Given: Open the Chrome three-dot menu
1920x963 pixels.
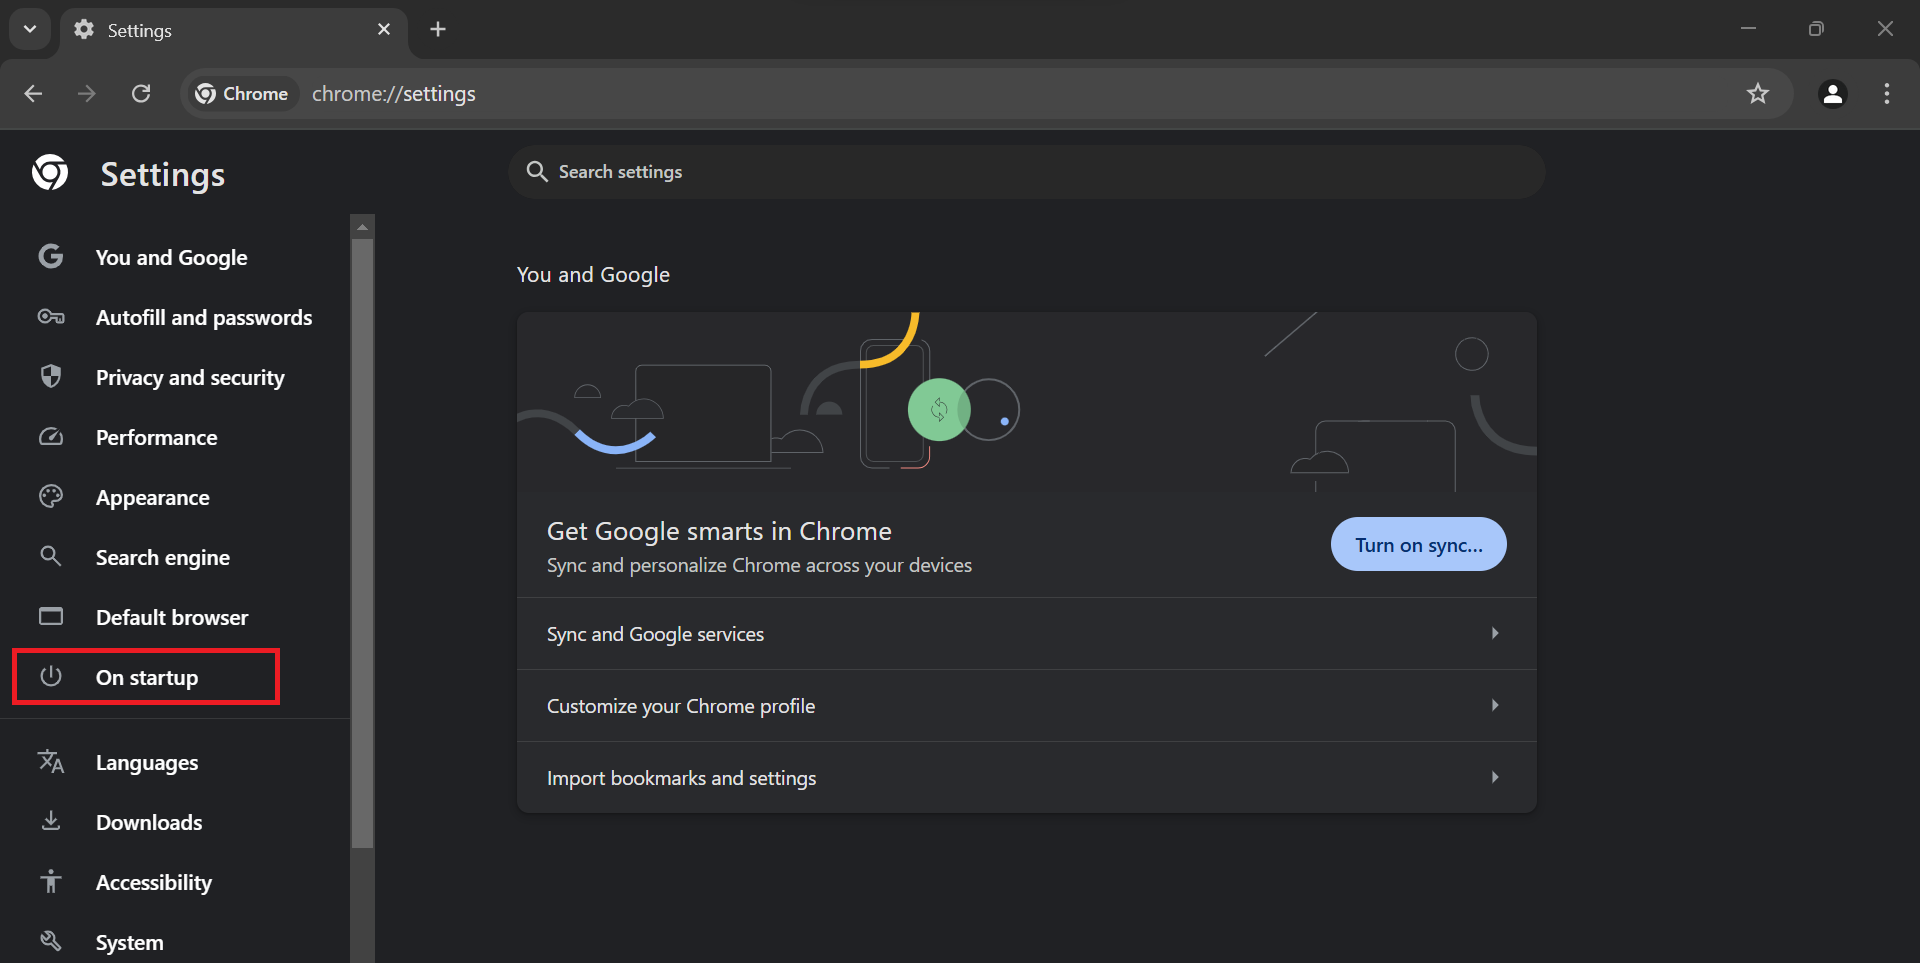Looking at the screenshot, I should pyautogui.click(x=1887, y=94).
